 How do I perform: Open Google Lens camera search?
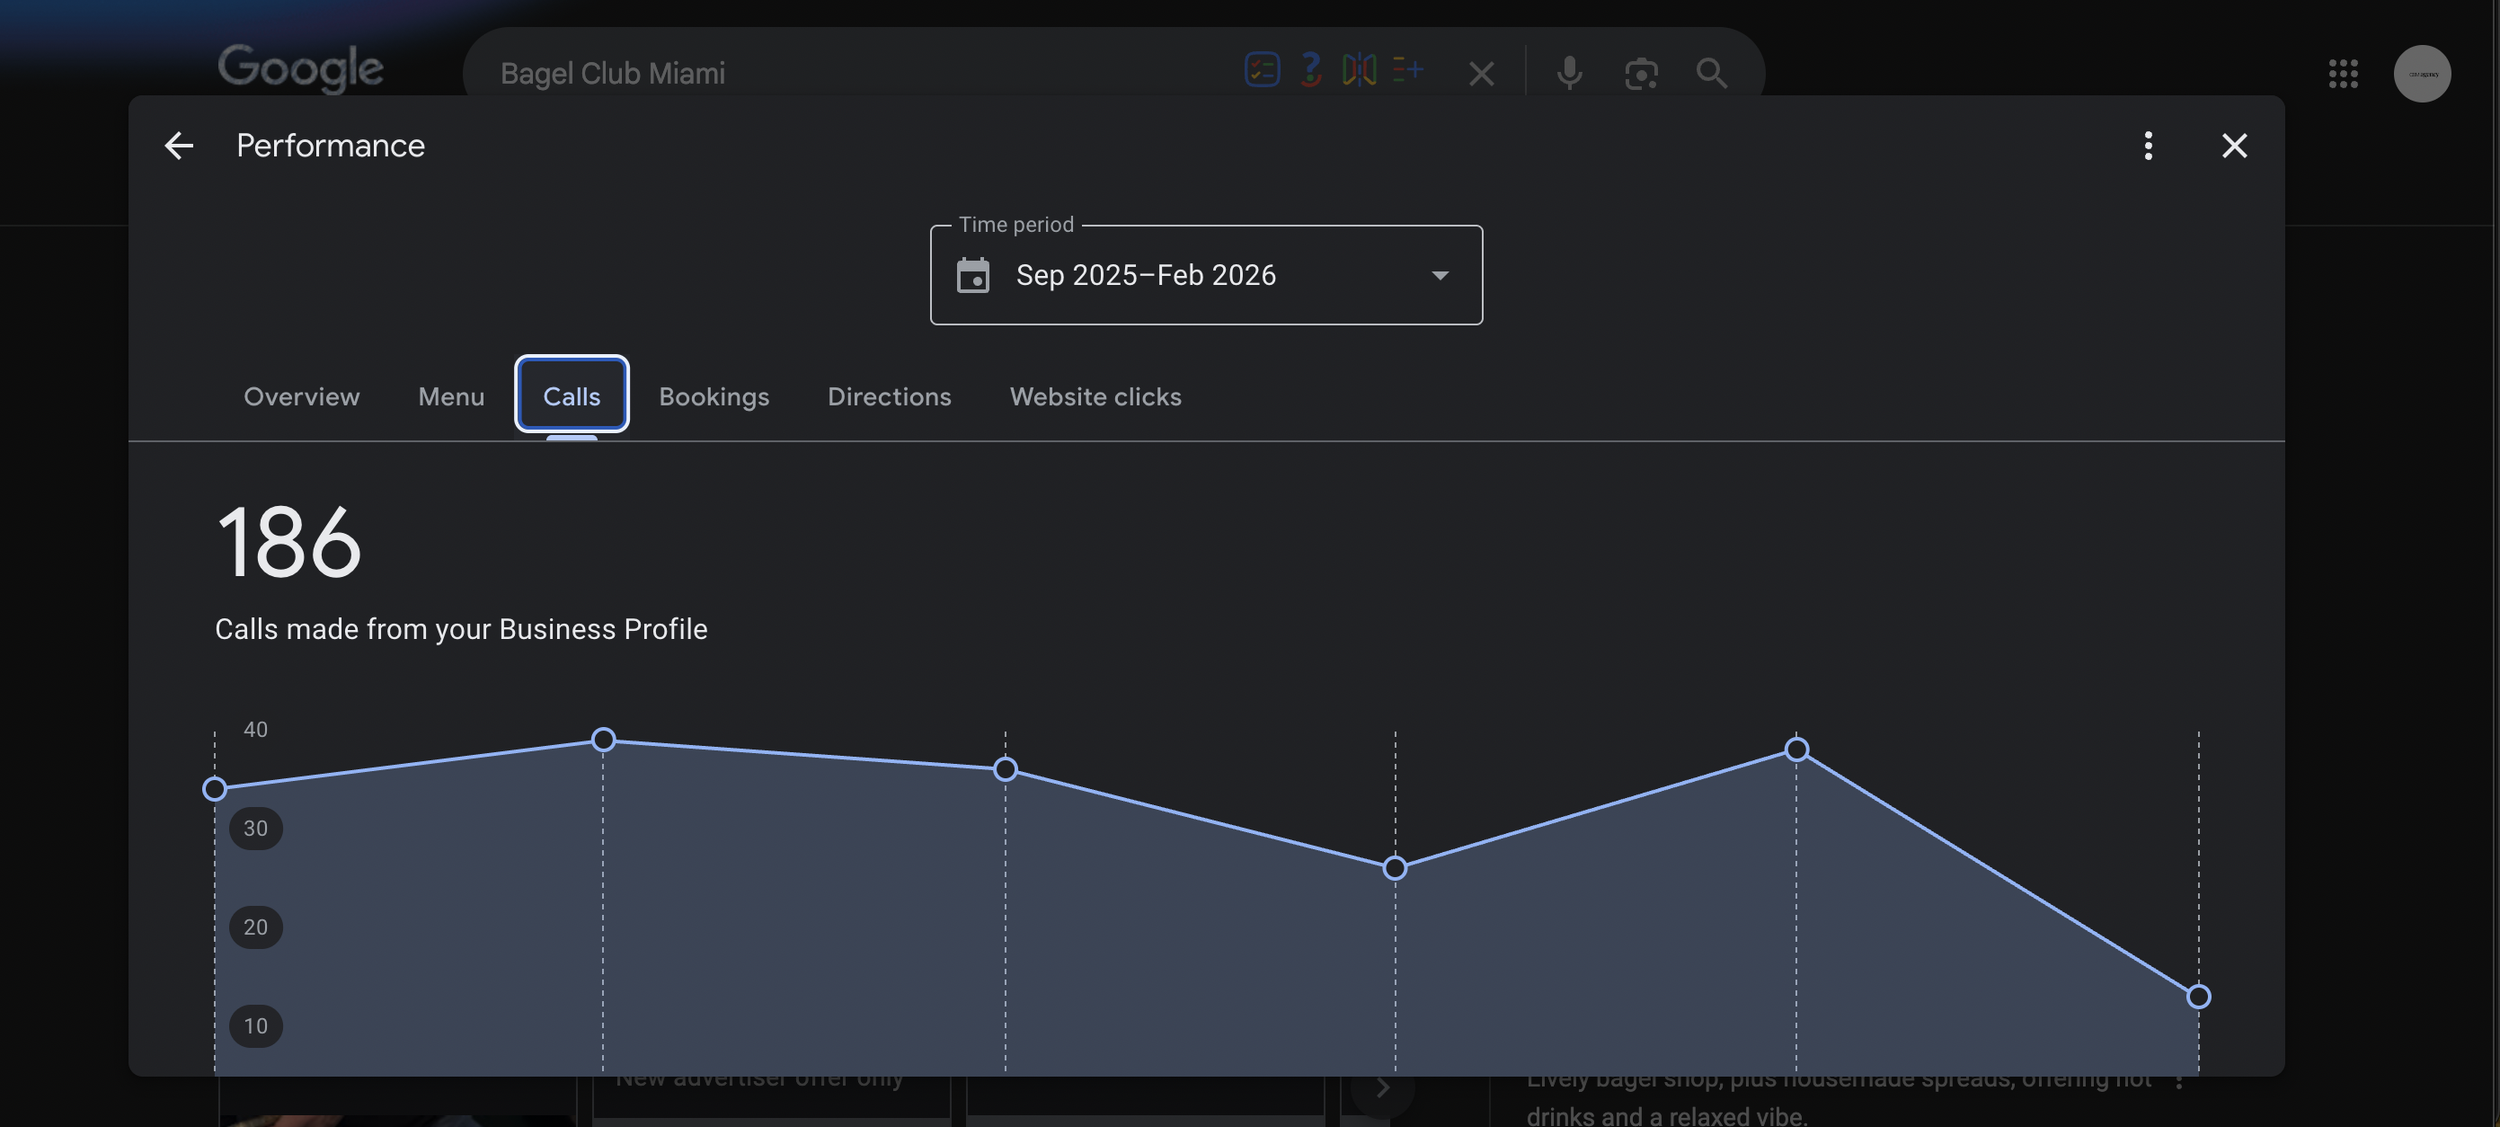[1641, 73]
